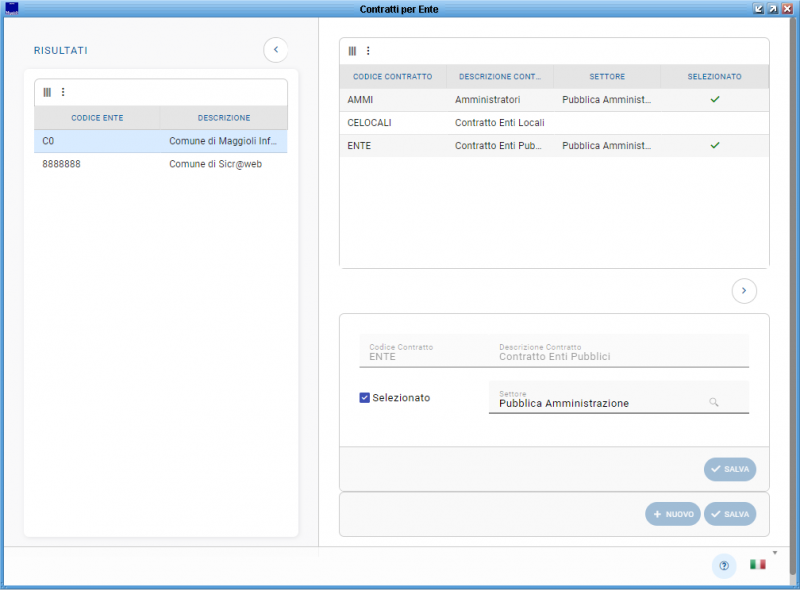Viewport: 800px width, 590px height.
Task: Sort by the Settore column header
Action: (x=607, y=76)
